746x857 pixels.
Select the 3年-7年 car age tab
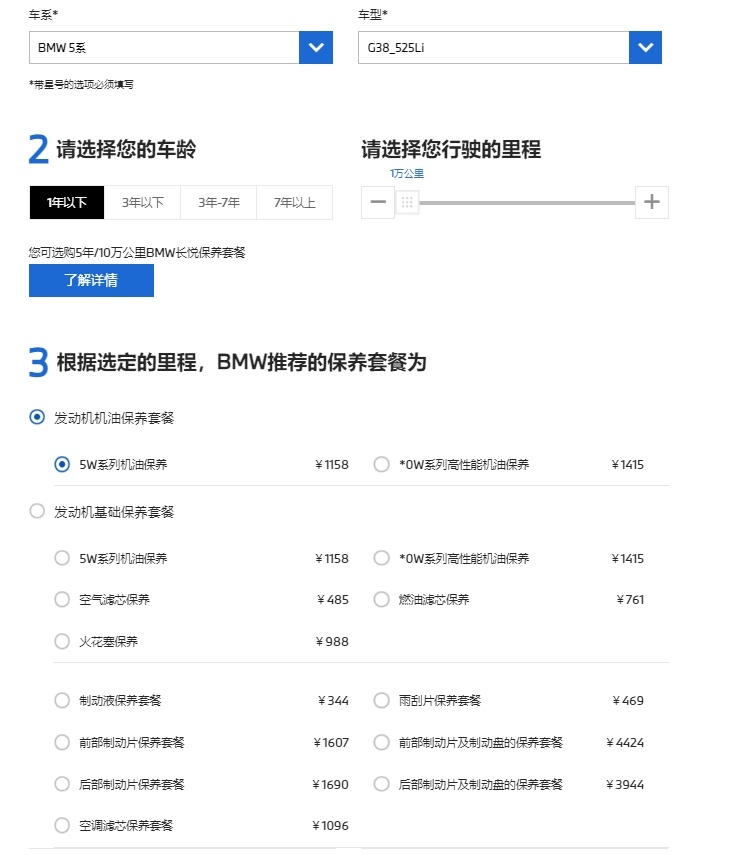(x=219, y=203)
